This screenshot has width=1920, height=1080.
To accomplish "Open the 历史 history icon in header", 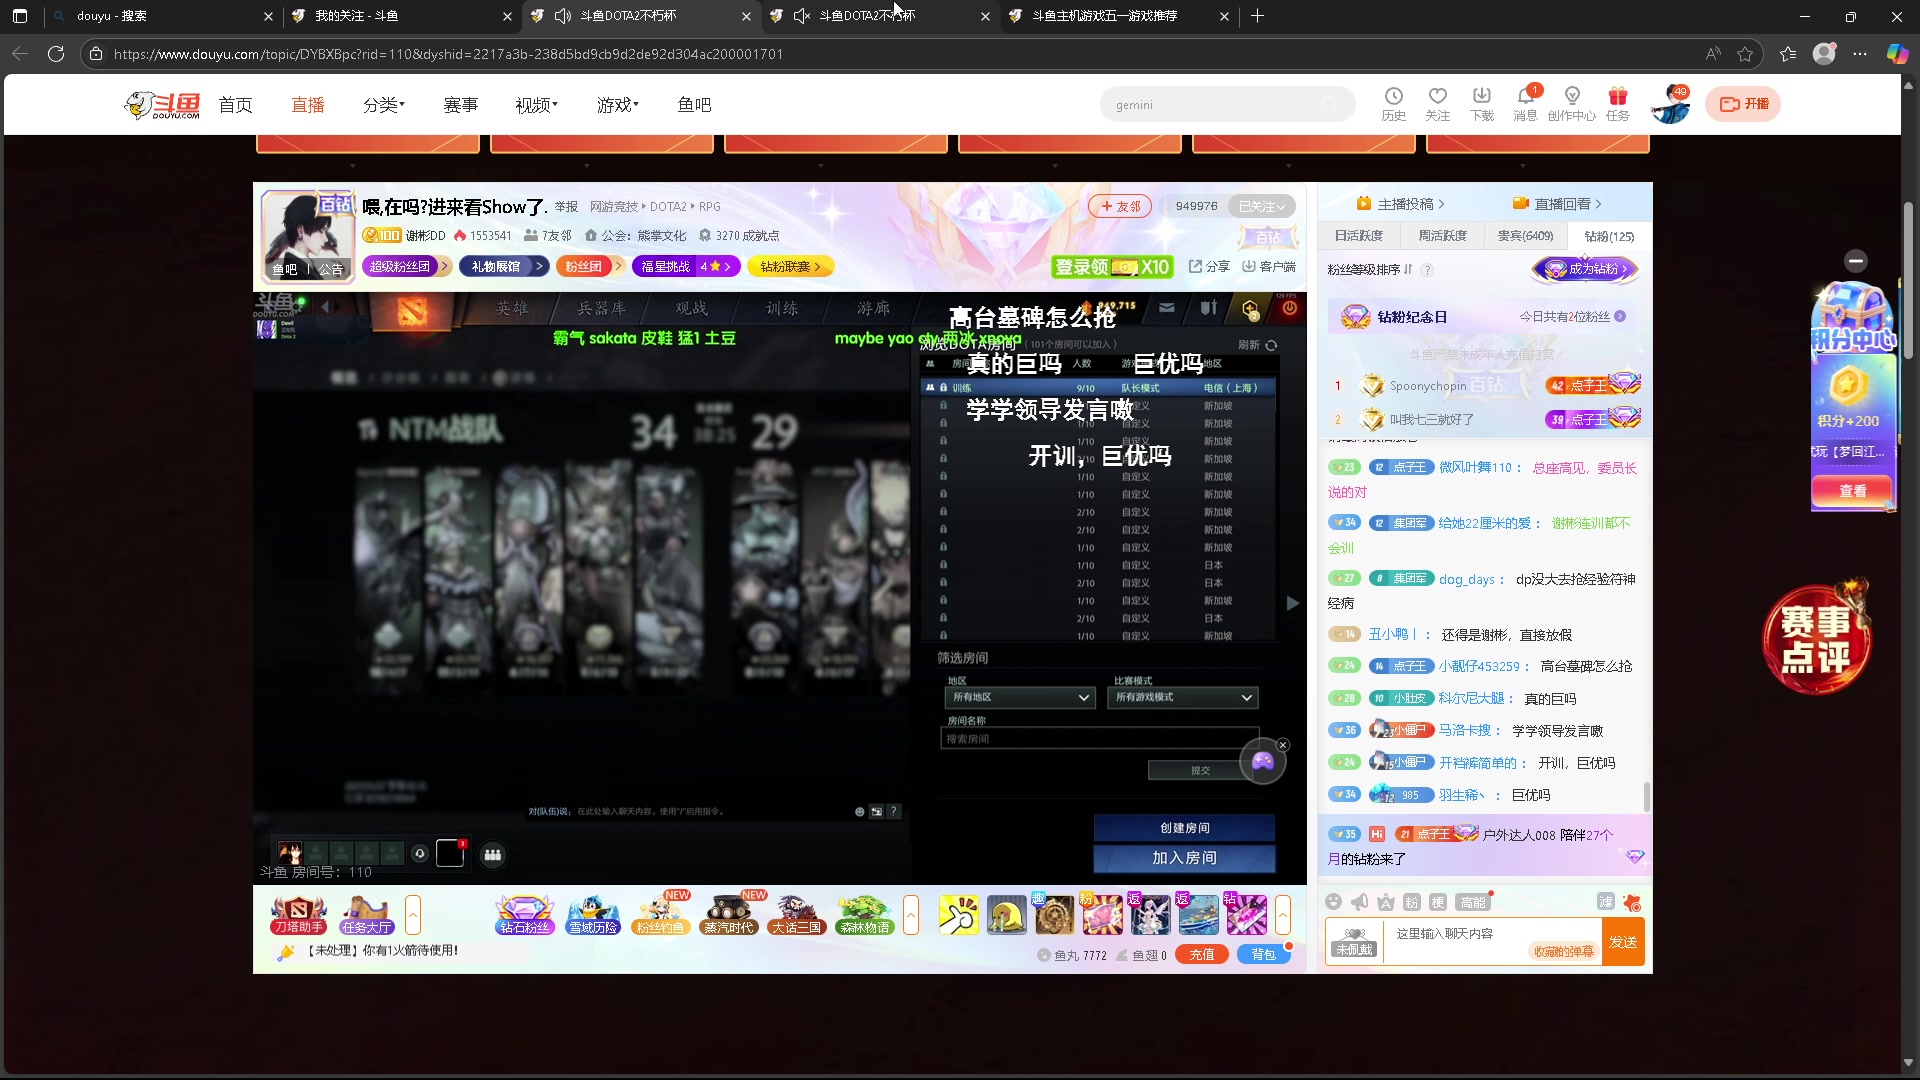I will point(1393,103).
